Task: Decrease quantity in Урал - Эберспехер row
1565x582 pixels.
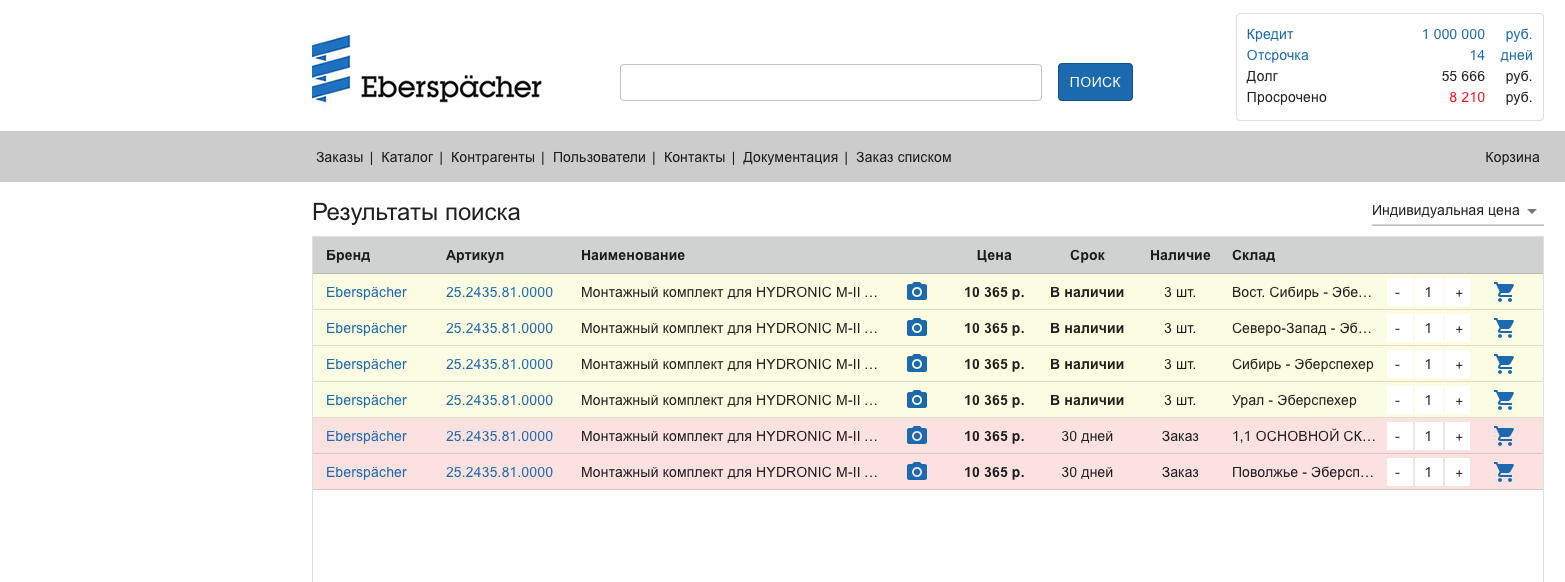Action: pyautogui.click(x=1398, y=401)
